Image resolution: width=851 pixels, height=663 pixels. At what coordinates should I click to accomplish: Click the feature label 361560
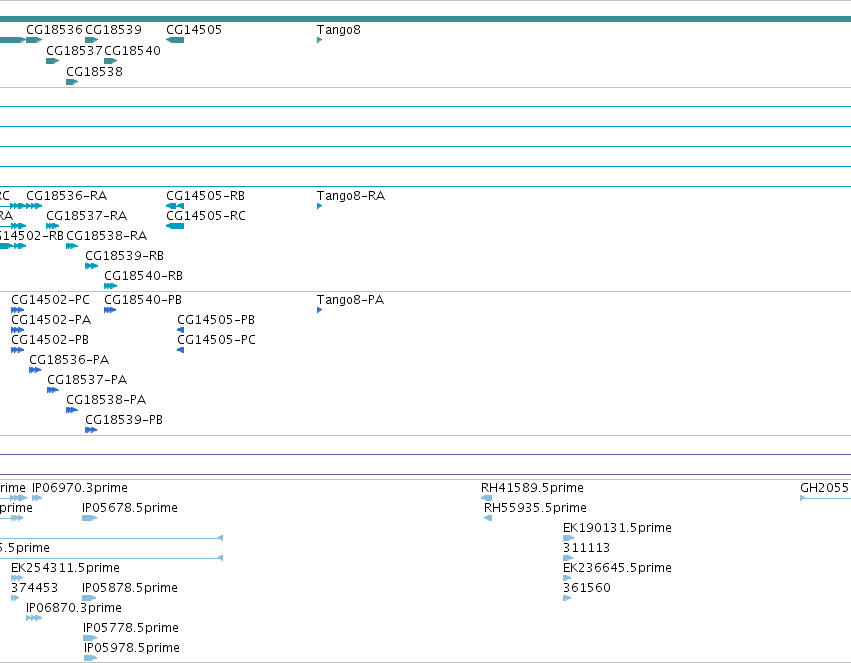click(587, 588)
